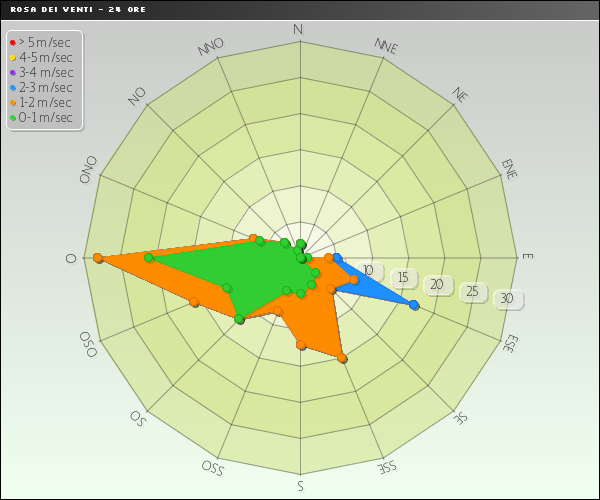Select the orange data point on west axis
This screenshot has width=600, height=500.
point(98,258)
